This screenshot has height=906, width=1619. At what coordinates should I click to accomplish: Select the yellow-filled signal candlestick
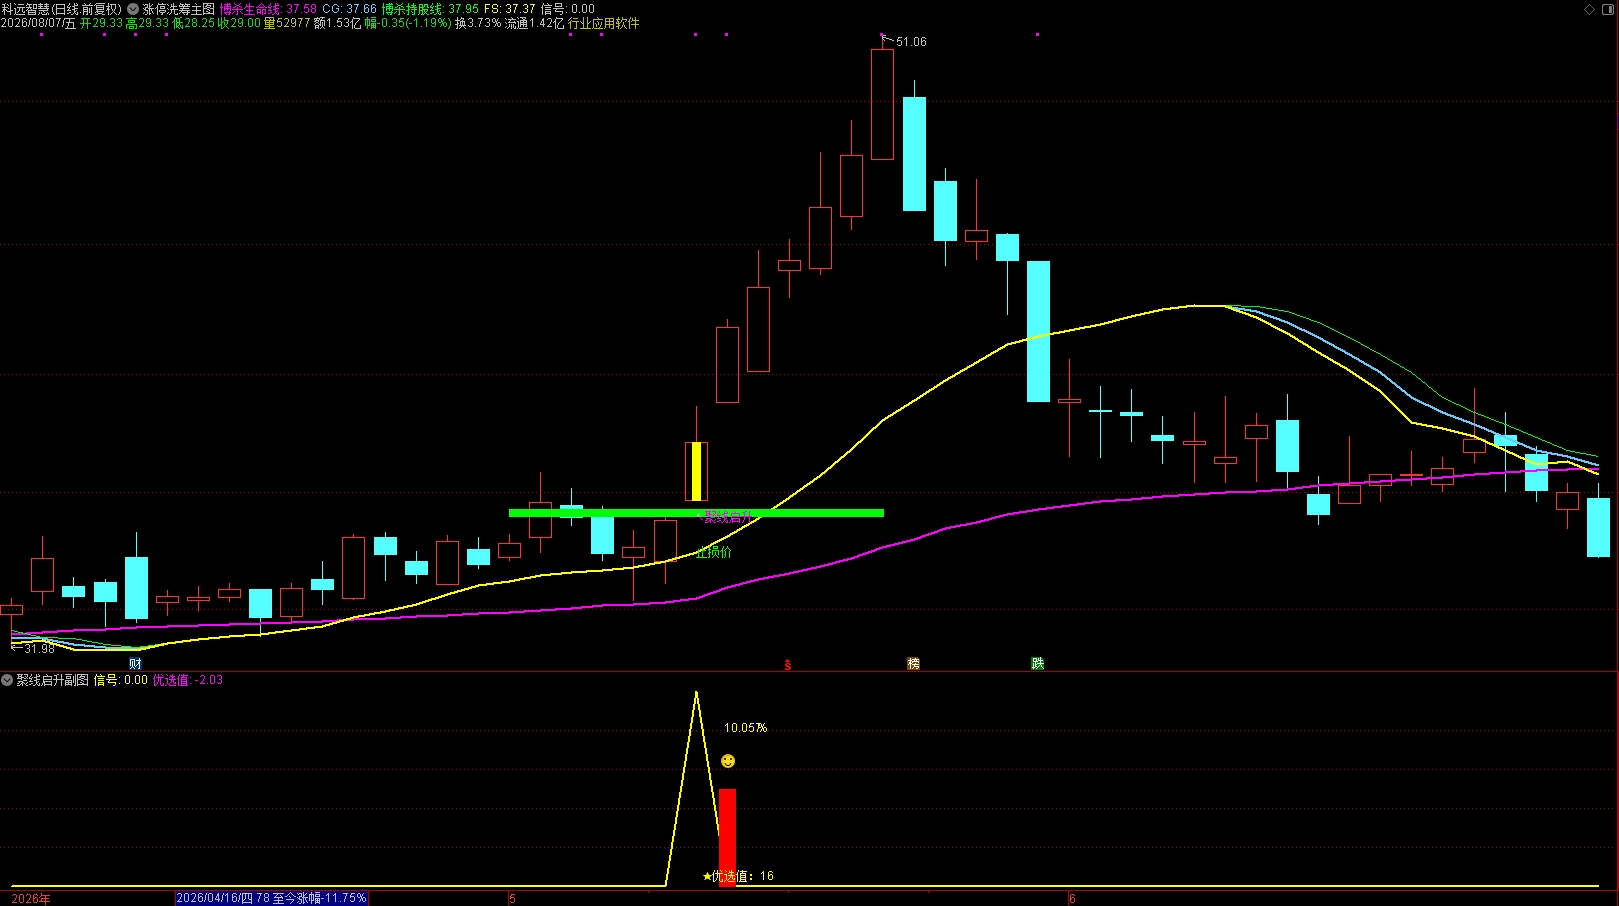pos(696,471)
